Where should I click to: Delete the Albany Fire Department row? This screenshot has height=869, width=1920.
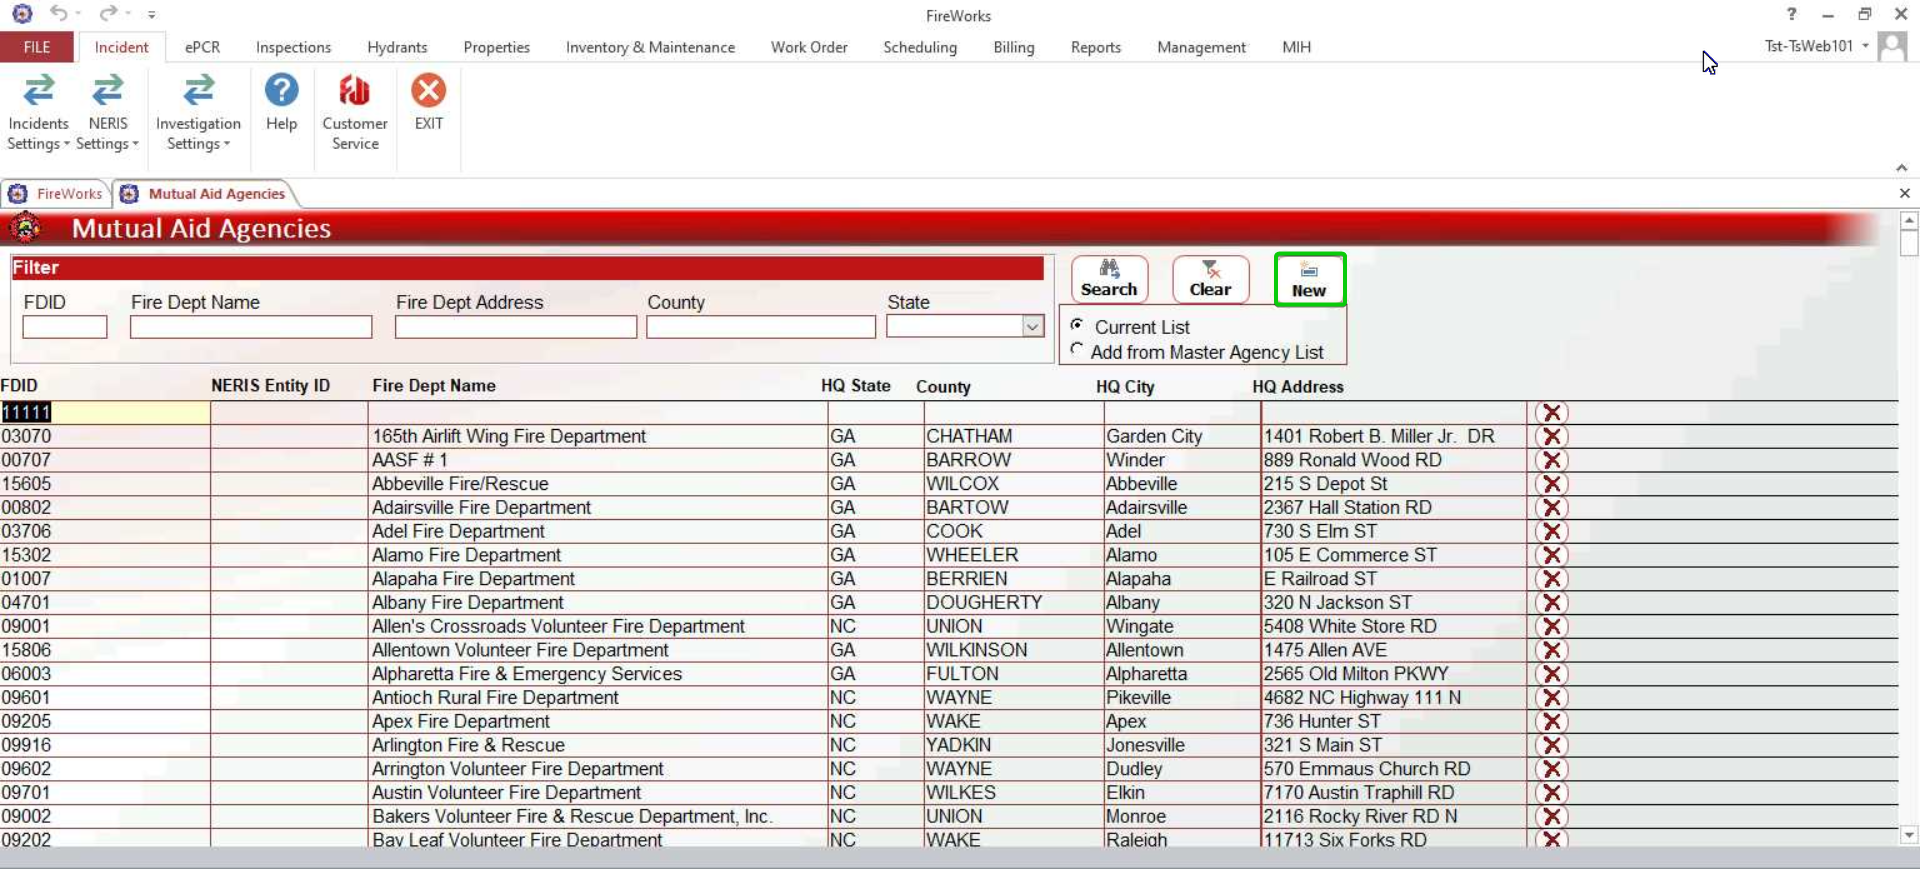pyautogui.click(x=1551, y=603)
